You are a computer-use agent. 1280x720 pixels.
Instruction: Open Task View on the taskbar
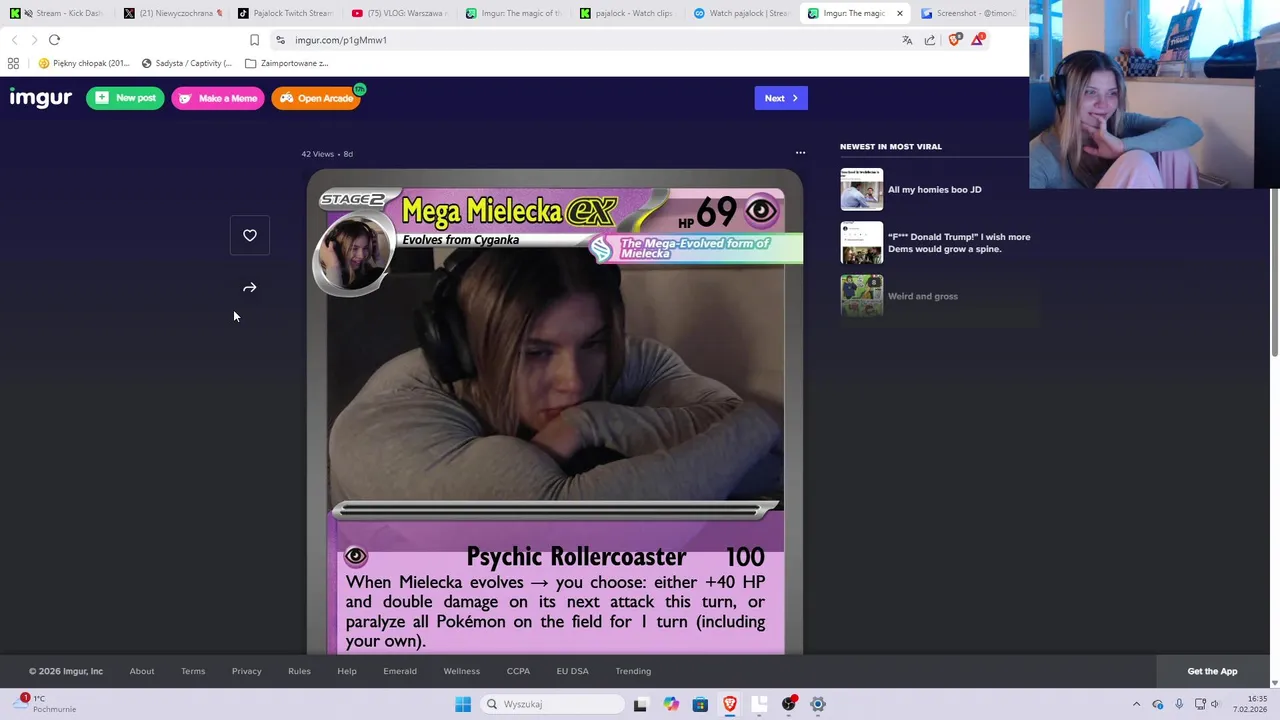pos(640,704)
